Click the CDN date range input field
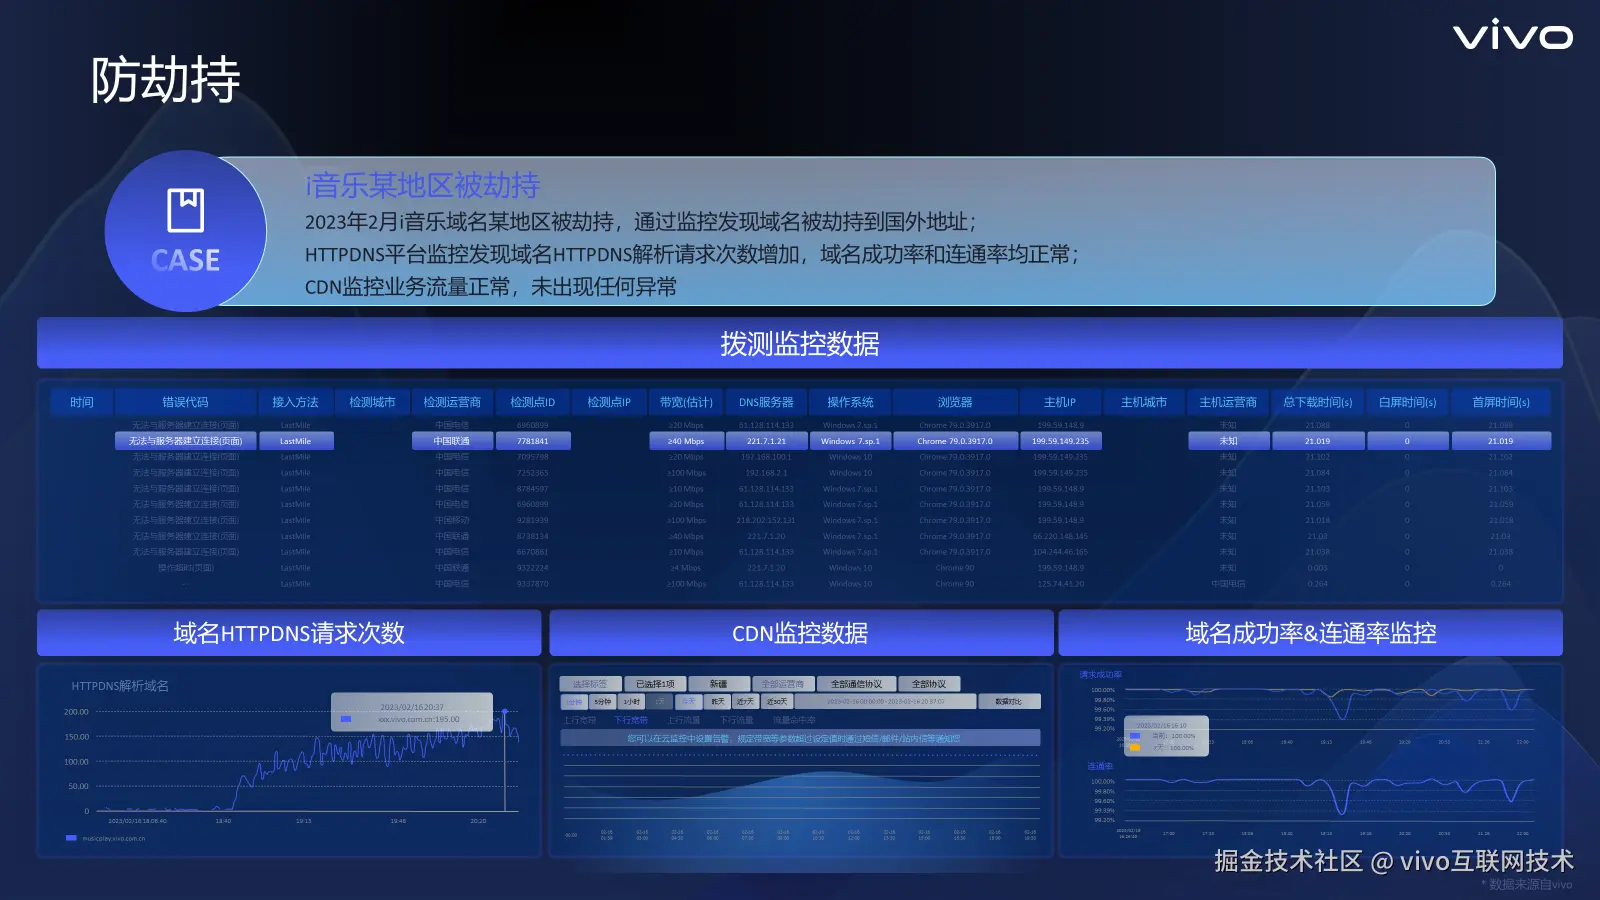Viewport: 1600px width, 900px height. 885,702
